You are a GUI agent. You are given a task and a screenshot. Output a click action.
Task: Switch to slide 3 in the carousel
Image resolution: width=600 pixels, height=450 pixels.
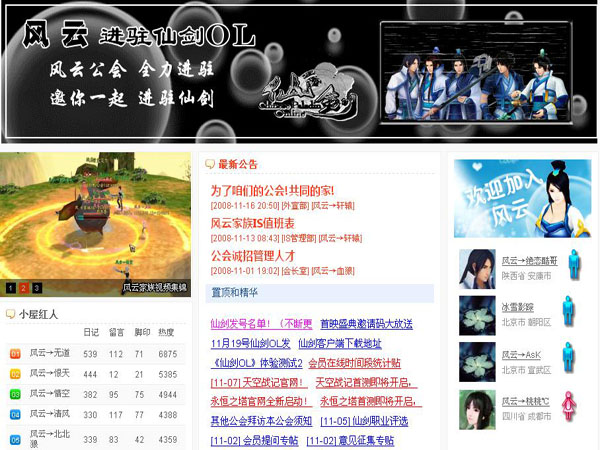pyautogui.click(x=37, y=288)
